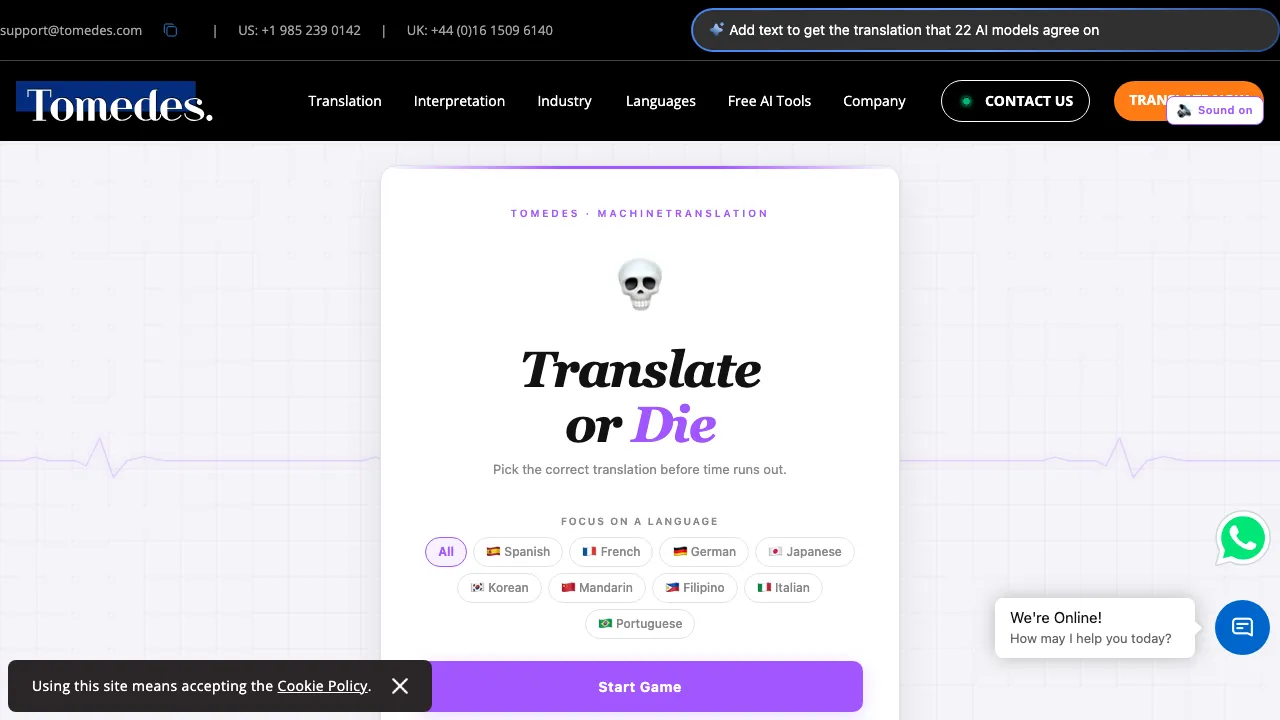Open the WhatsApp chat icon
Viewport: 1280px width, 720px height.
[x=1242, y=539]
